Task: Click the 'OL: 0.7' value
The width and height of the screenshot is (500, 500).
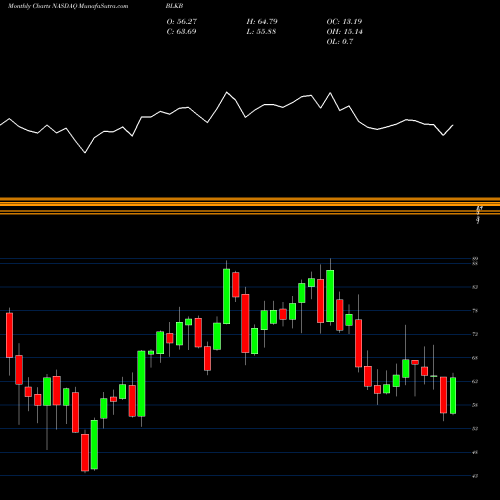Action: [x=340, y=42]
